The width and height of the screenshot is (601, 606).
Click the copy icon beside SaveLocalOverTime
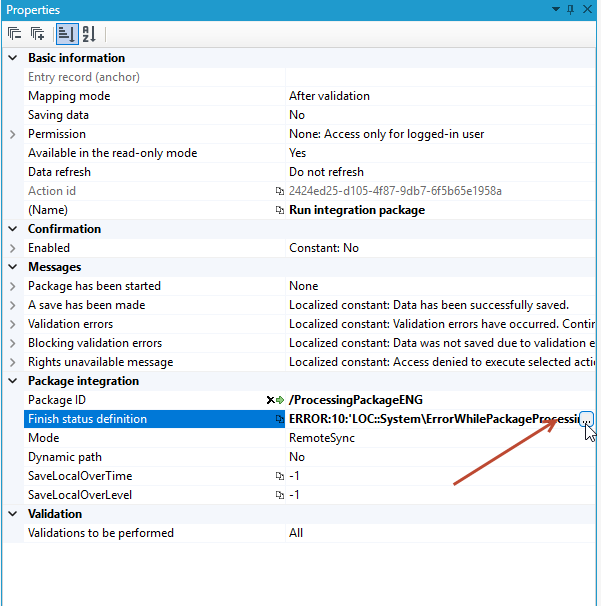click(279, 476)
